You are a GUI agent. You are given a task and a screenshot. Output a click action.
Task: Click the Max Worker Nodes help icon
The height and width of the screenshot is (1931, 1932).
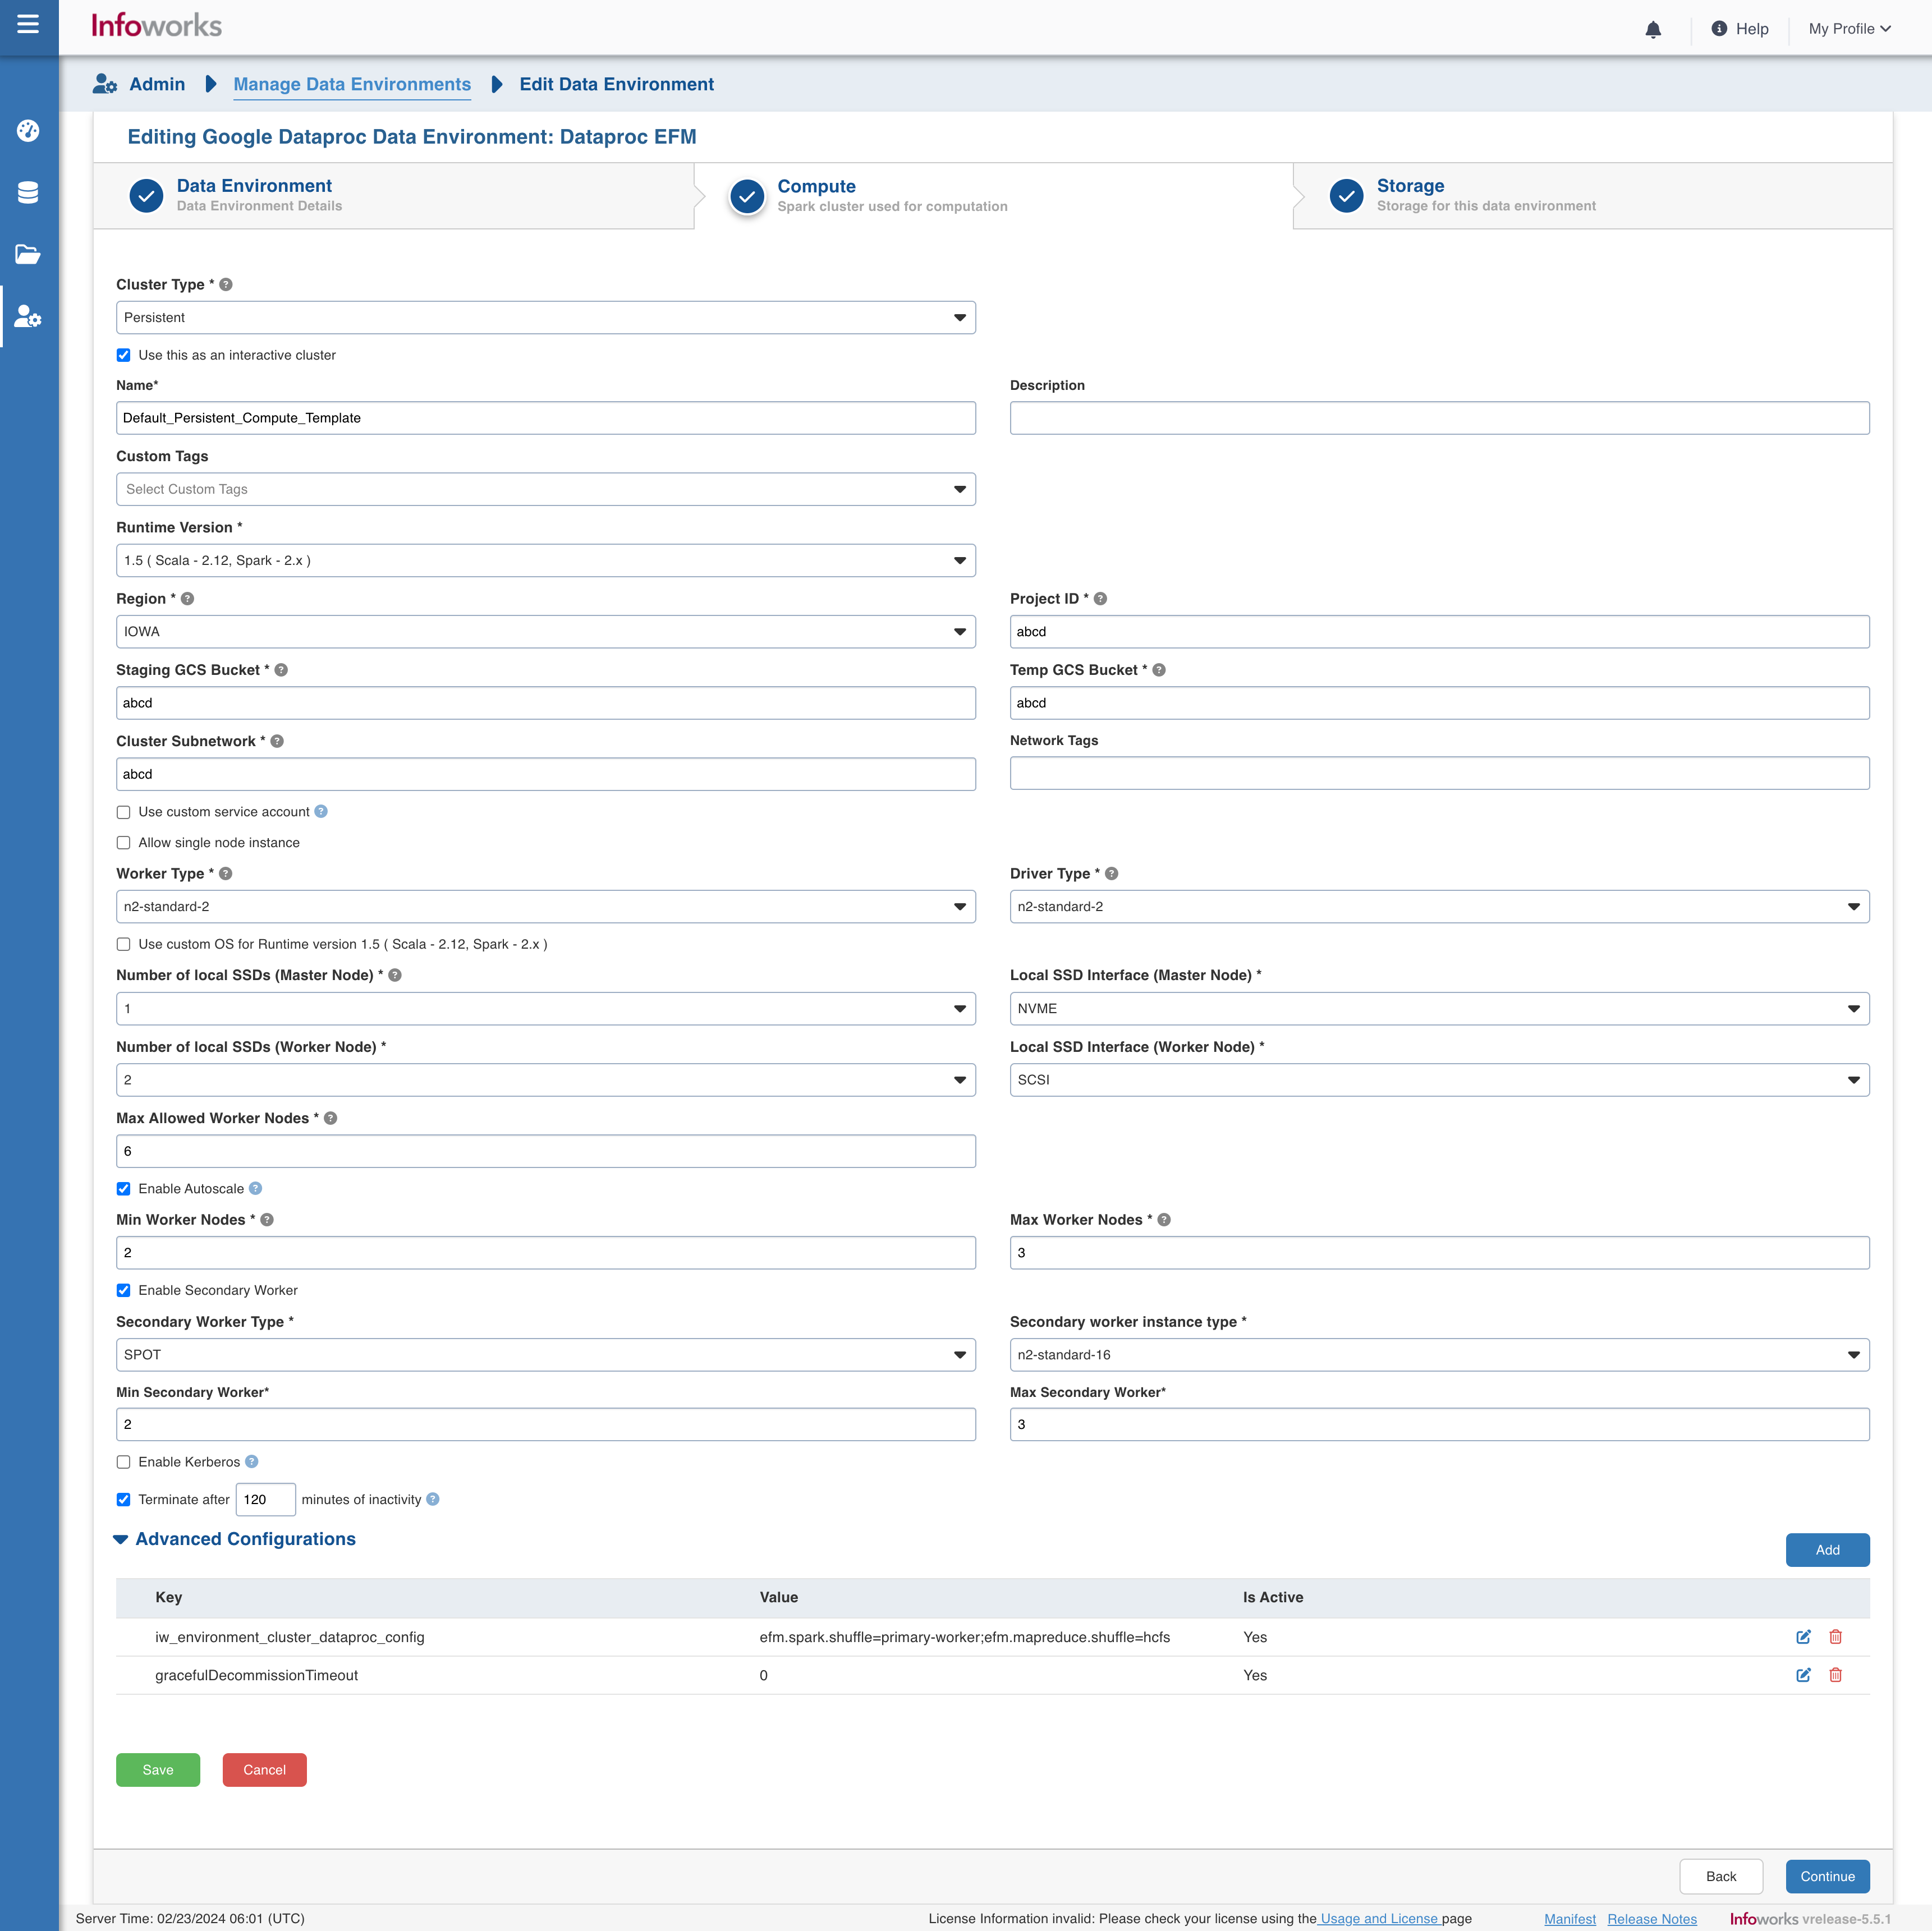click(1164, 1220)
